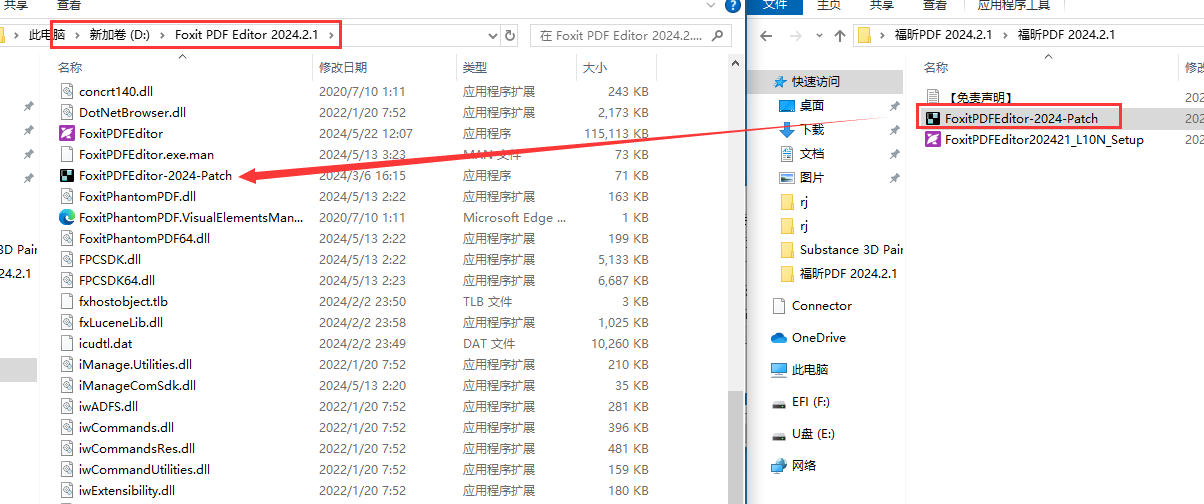Refresh the Foxit PDF Editor 2024.2.1 folder

click(x=510, y=35)
